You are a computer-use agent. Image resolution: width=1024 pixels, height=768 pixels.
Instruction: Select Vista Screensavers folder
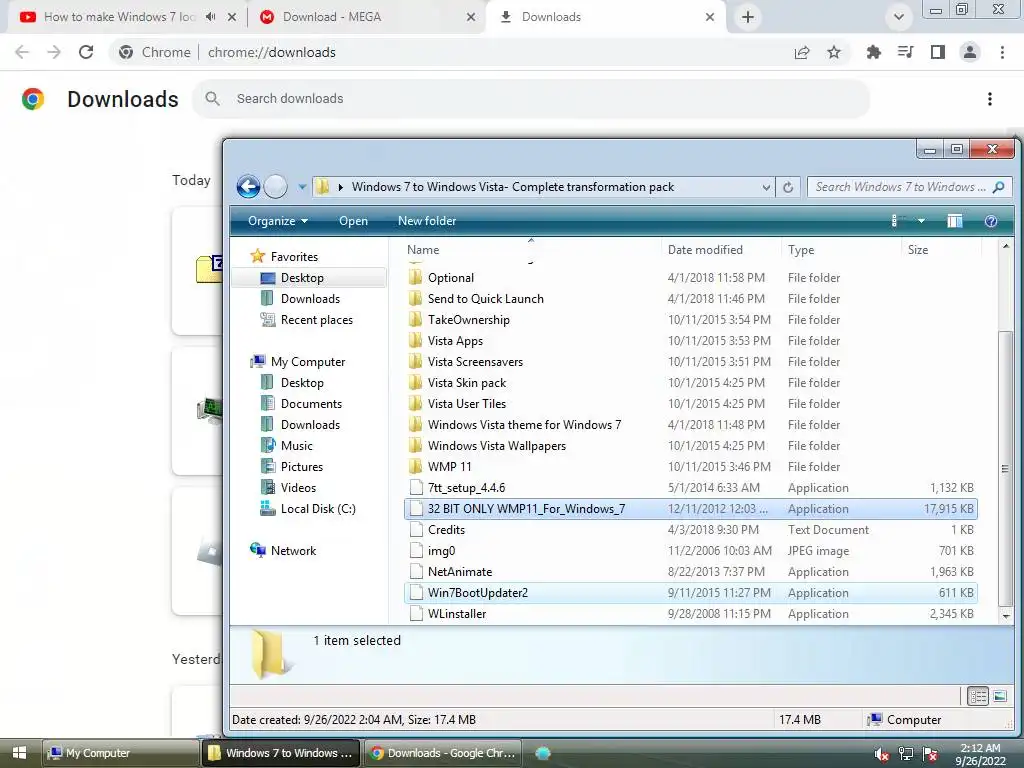pyautogui.click(x=690, y=361)
